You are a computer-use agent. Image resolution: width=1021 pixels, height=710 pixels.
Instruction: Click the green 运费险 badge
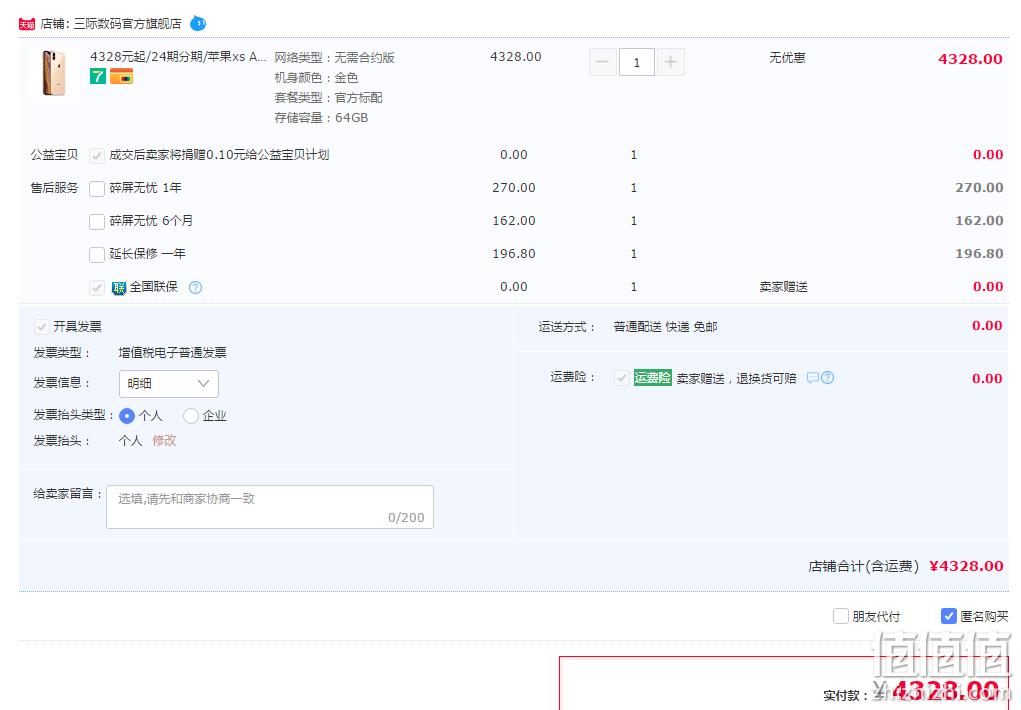pos(652,378)
